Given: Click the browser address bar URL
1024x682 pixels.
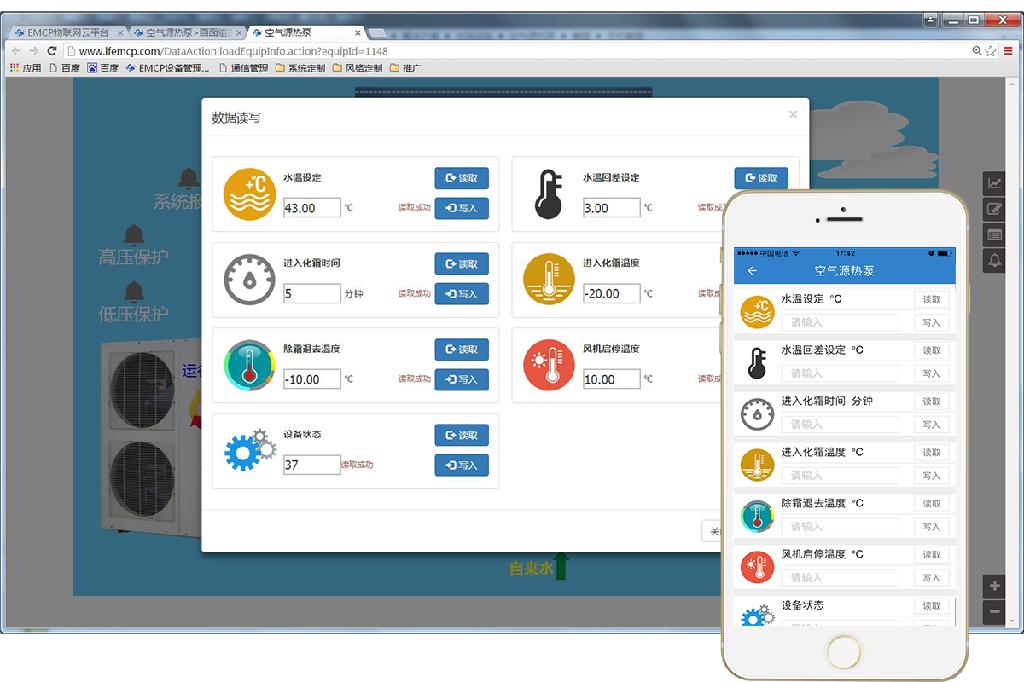Looking at the screenshot, I should click(233, 51).
